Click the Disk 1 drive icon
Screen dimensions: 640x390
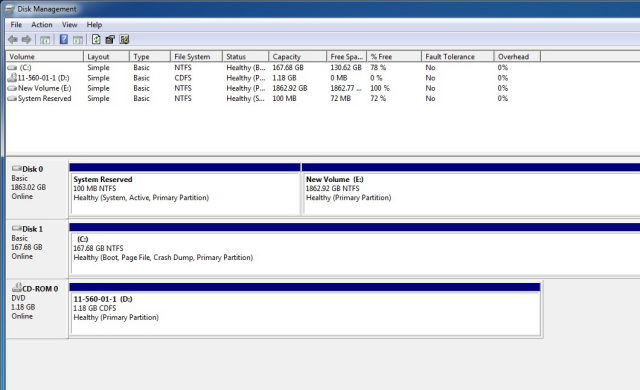[x=17, y=228]
